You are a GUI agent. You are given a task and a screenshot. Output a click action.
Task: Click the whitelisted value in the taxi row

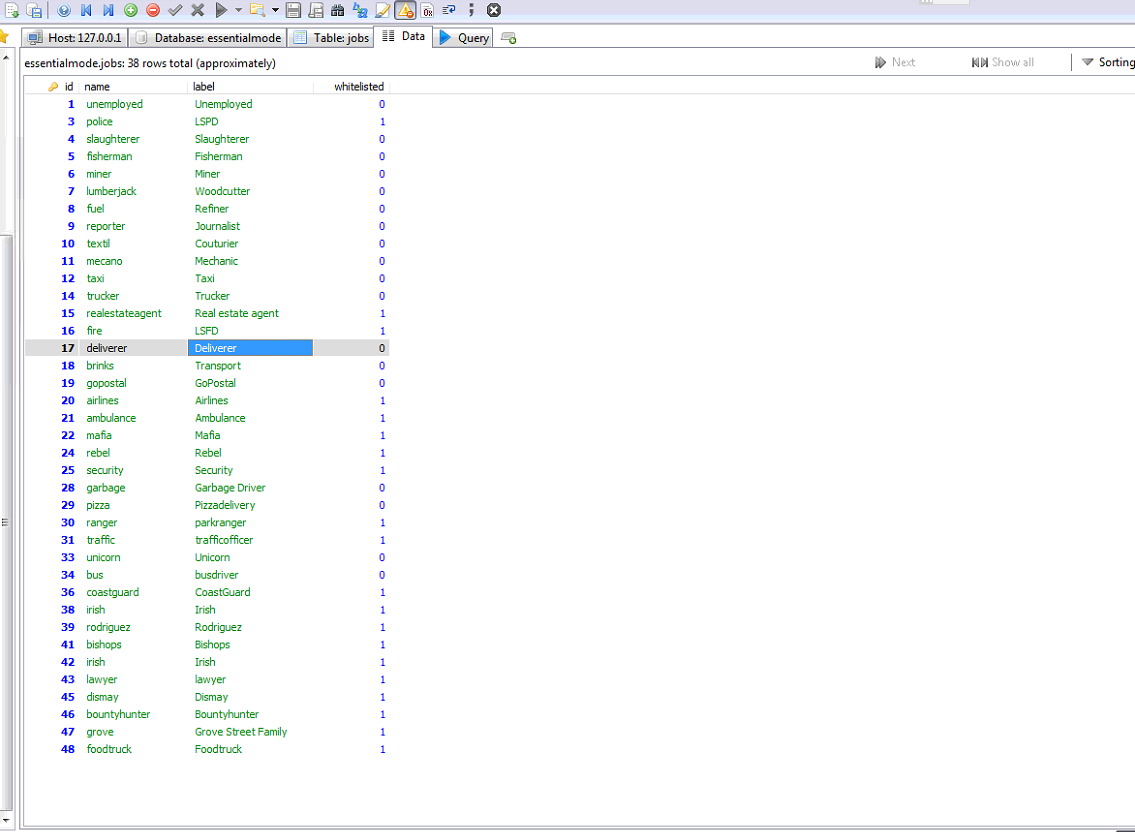click(352, 279)
